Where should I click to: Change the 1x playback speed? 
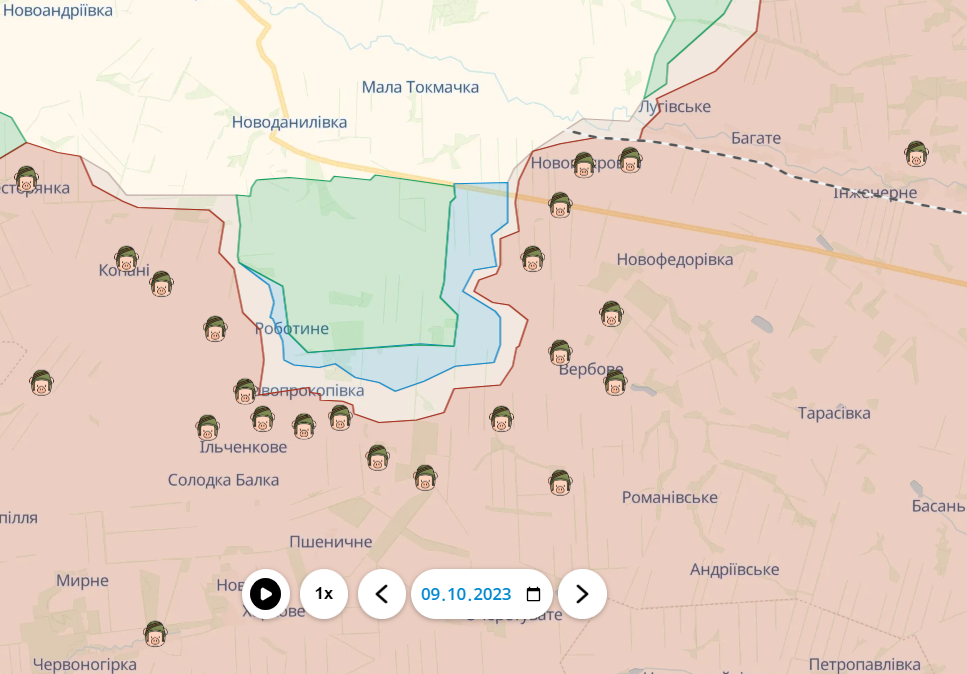324,594
